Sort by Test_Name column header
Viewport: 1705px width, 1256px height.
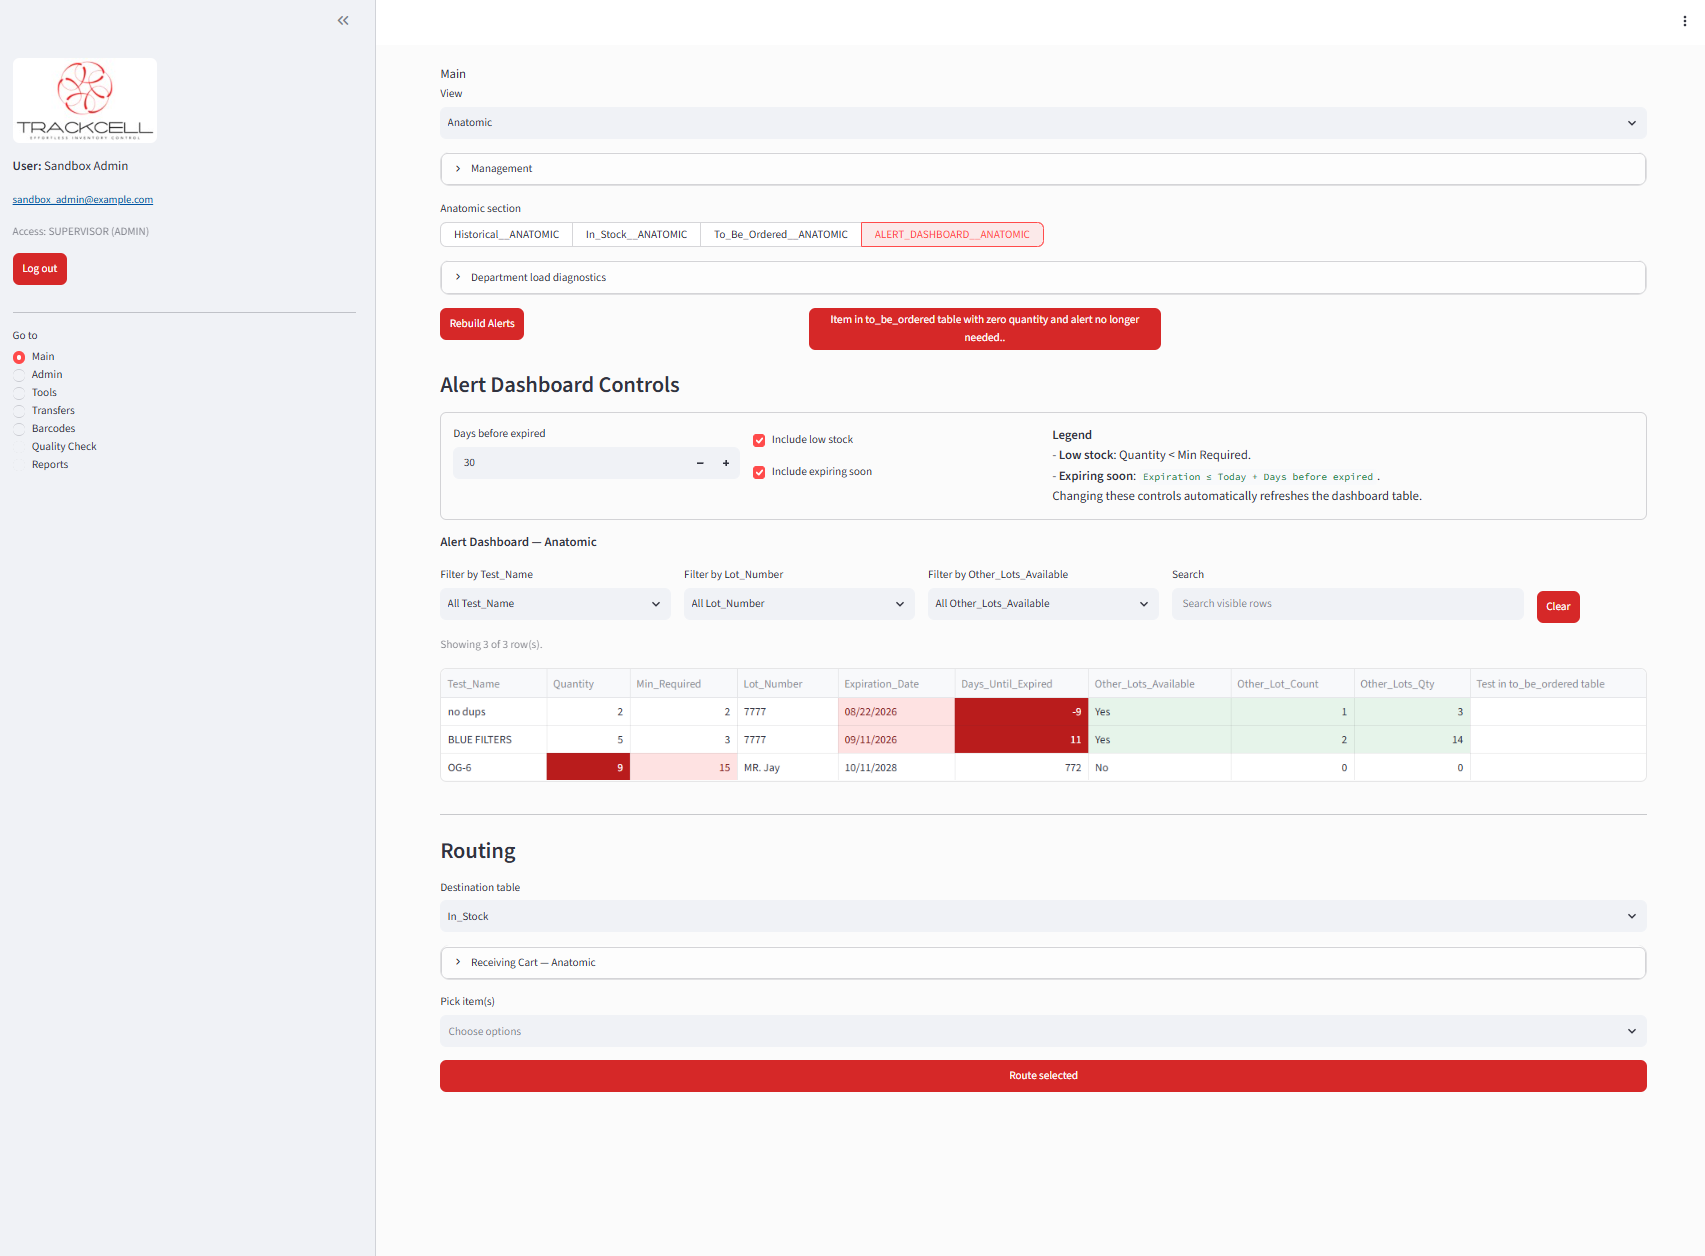pos(493,684)
